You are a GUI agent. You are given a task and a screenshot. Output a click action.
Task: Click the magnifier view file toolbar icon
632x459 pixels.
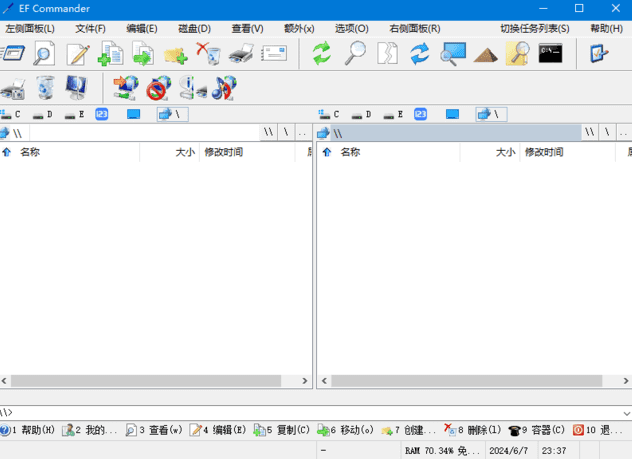[44, 54]
